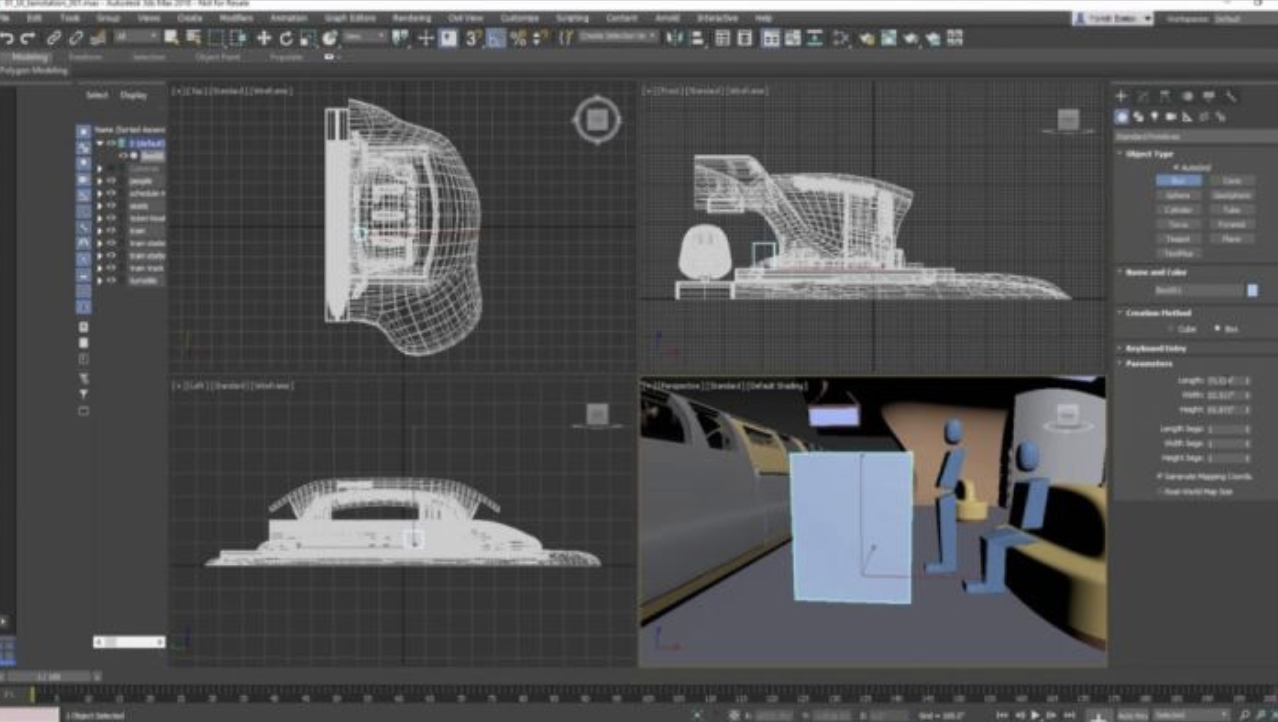Click the Teapot object type button
1278x722 pixels.
pyautogui.click(x=1178, y=239)
